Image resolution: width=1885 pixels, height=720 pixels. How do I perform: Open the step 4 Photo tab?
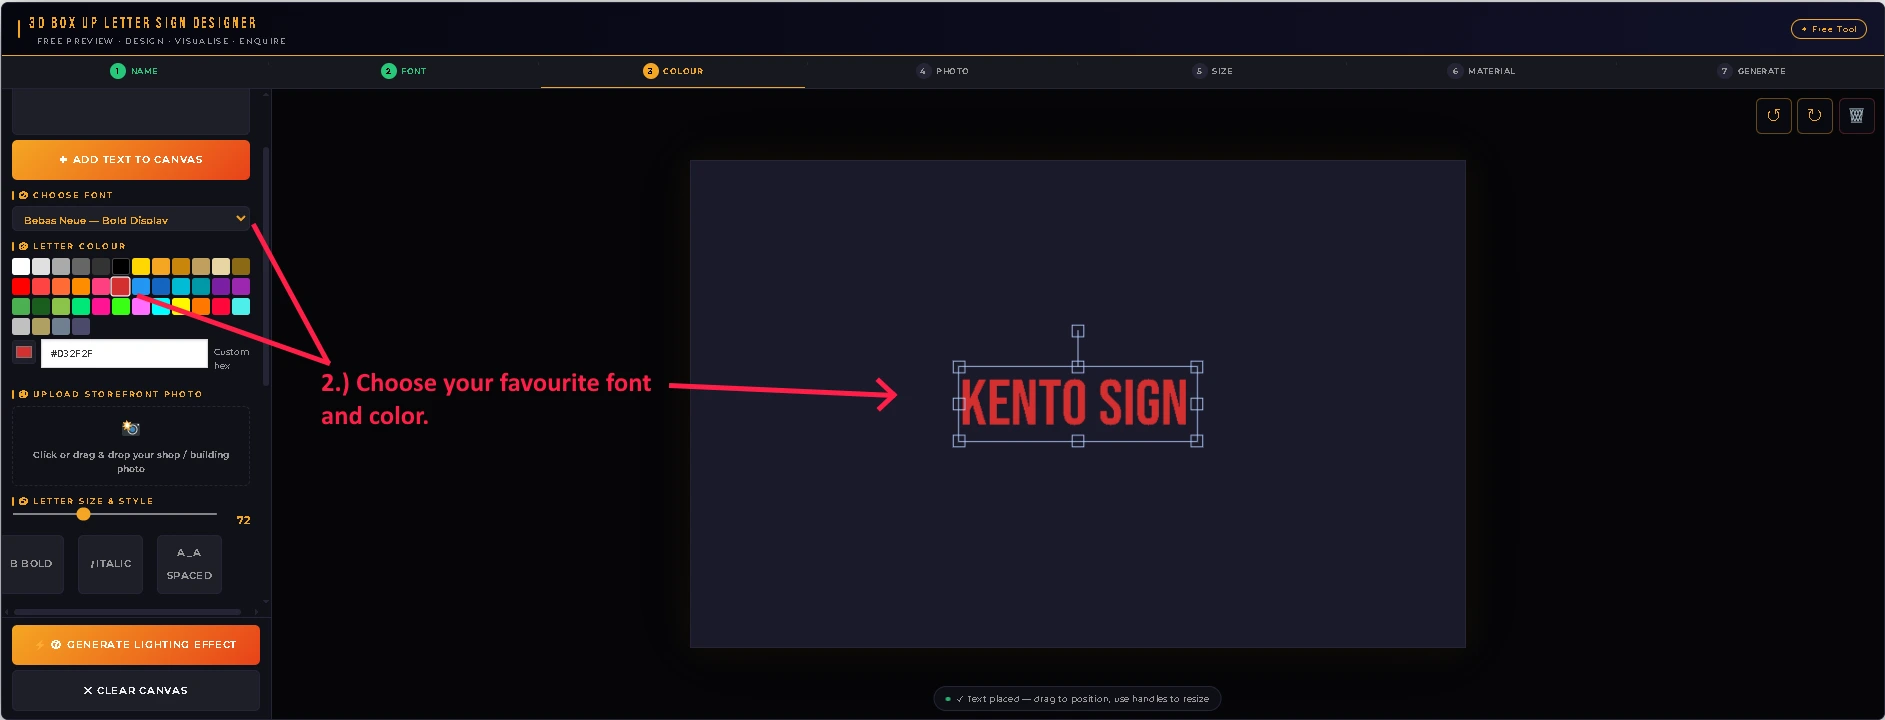(x=942, y=71)
